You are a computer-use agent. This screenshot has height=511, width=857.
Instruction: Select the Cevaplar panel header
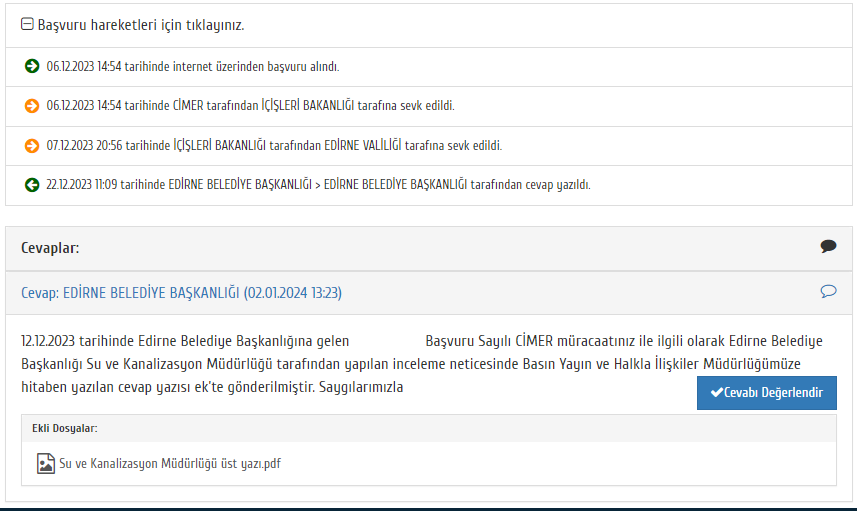click(x=50, y=247)
